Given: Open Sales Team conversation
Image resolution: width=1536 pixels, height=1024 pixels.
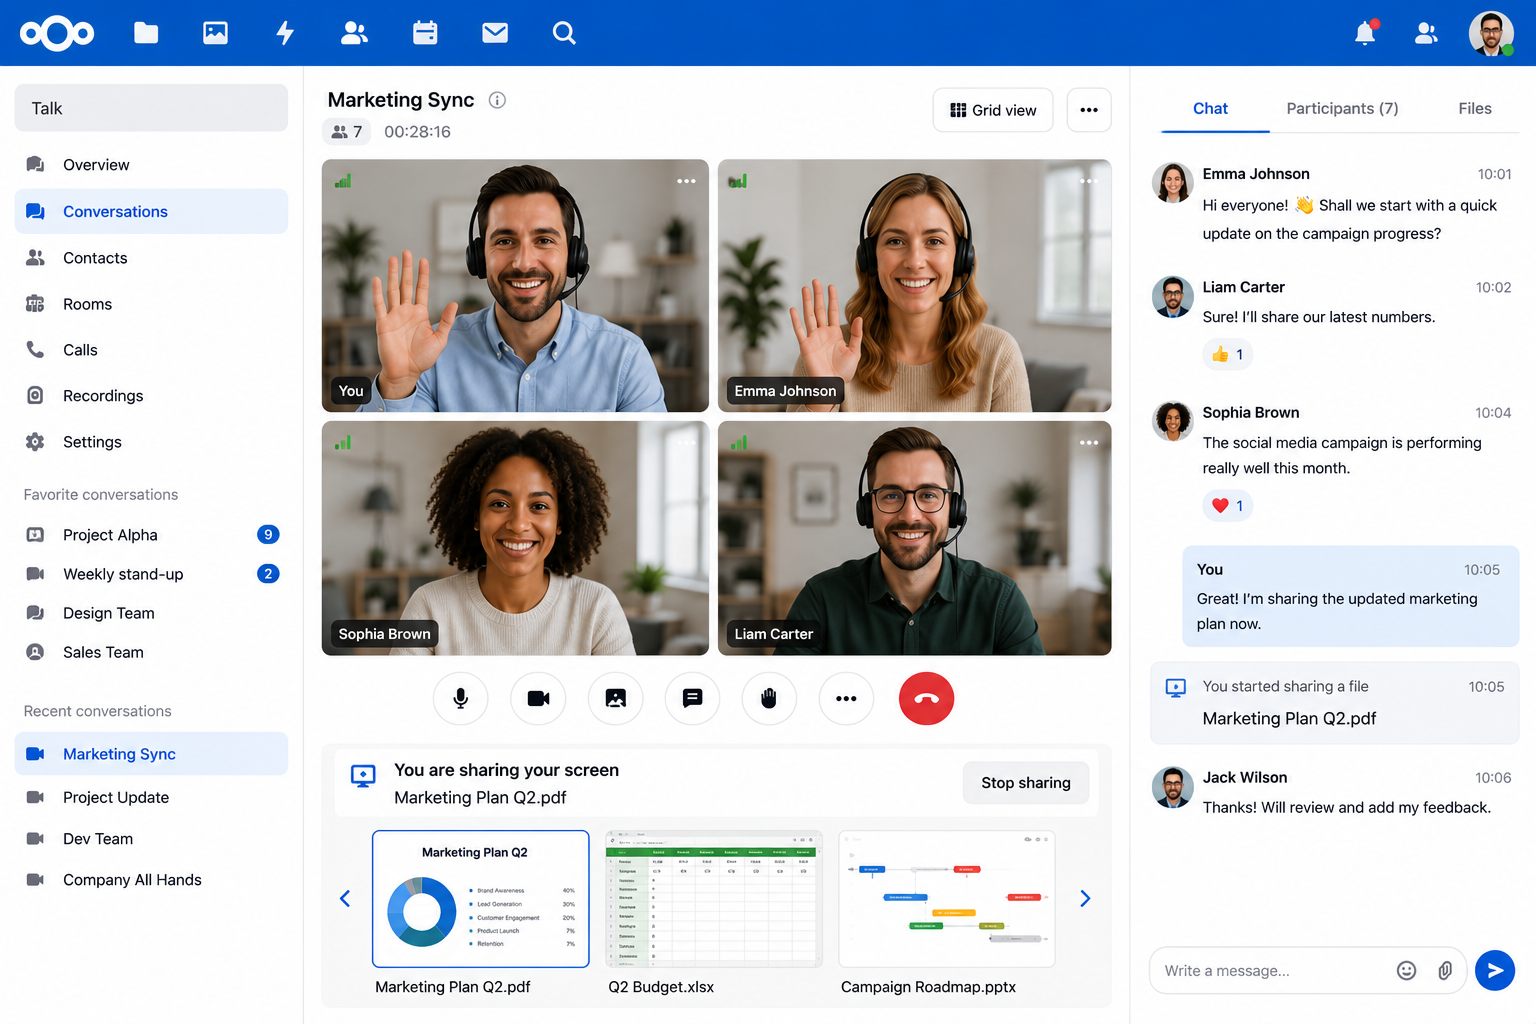Looking at the screenshot, I should click(x=151, y=652).
